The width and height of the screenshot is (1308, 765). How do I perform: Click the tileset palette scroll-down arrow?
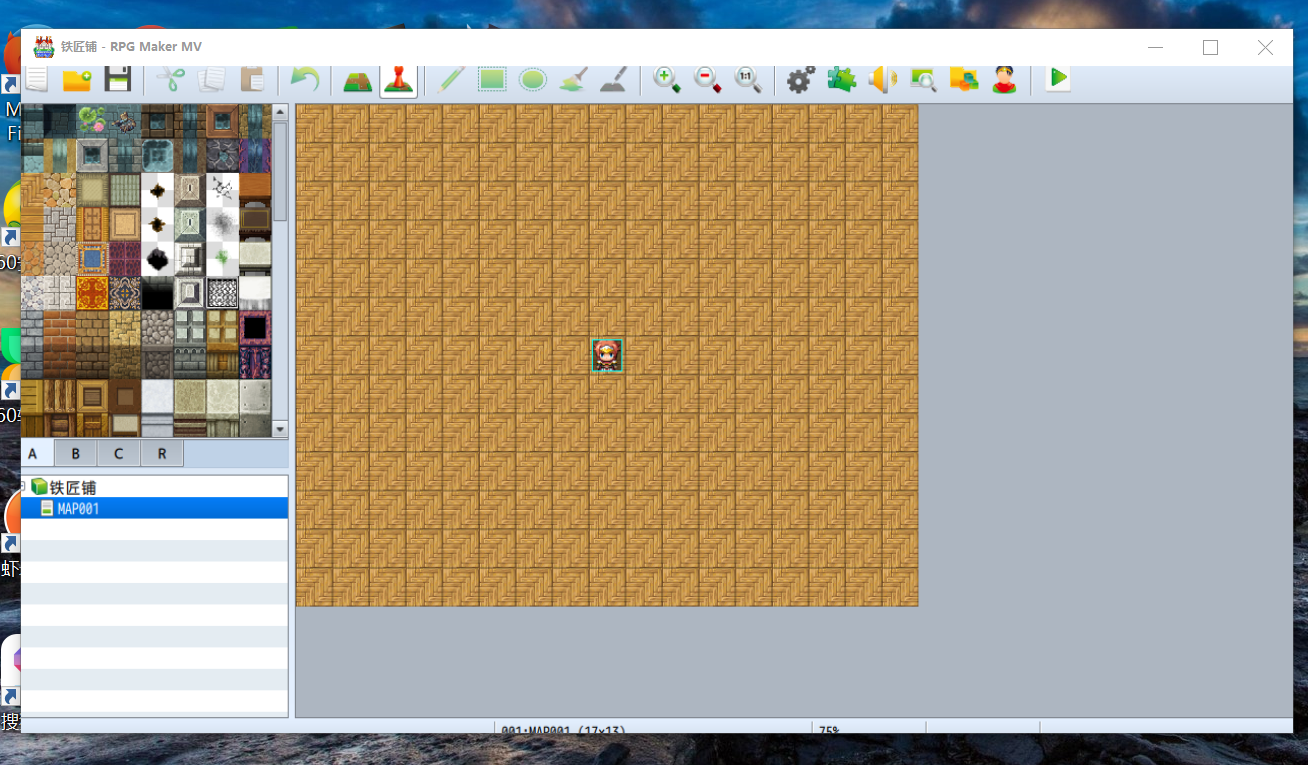click(x=280, y=428)
